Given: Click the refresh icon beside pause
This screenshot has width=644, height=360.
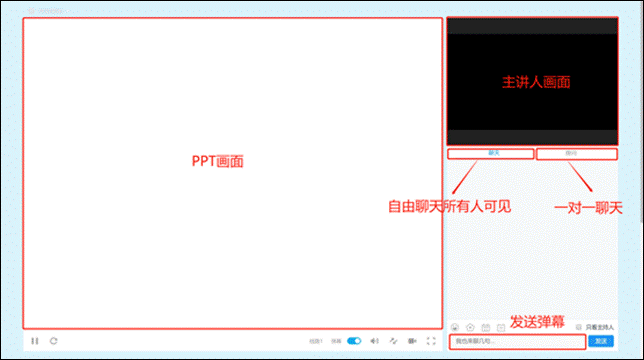Looking at the screenshot, I should click(x=53, y=341).
